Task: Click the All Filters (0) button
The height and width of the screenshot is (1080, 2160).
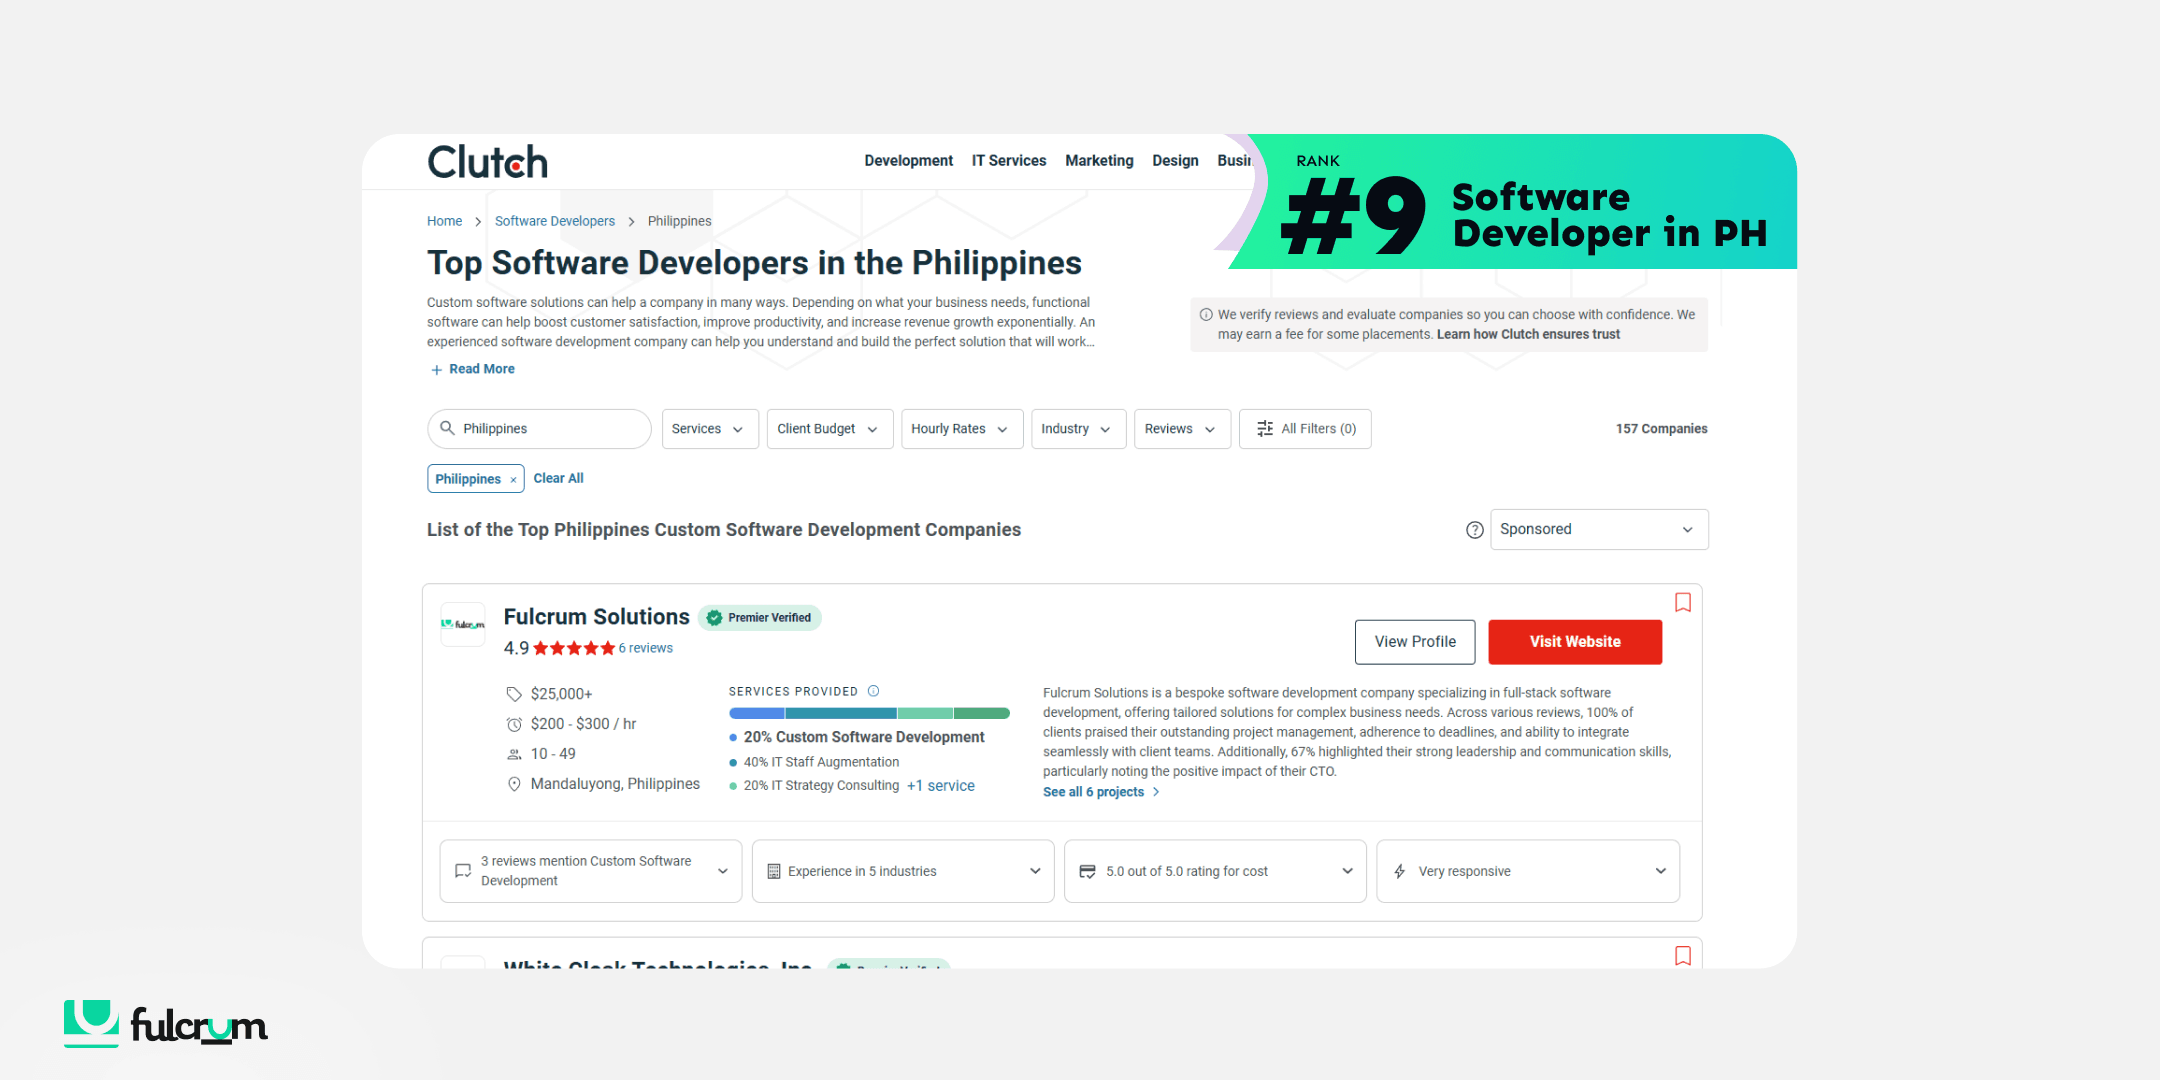Action: coord(1305,429)
